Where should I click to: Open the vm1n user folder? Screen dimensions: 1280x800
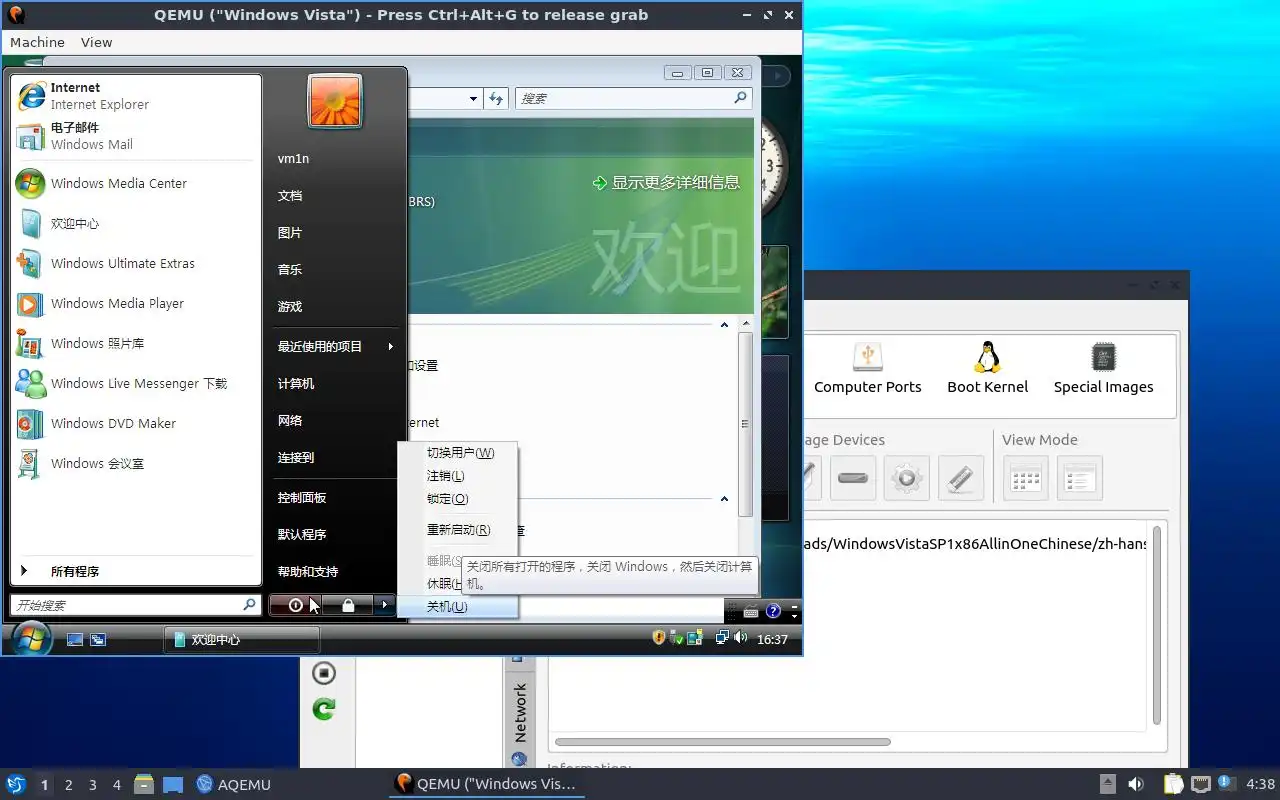(x=336, y=159)
